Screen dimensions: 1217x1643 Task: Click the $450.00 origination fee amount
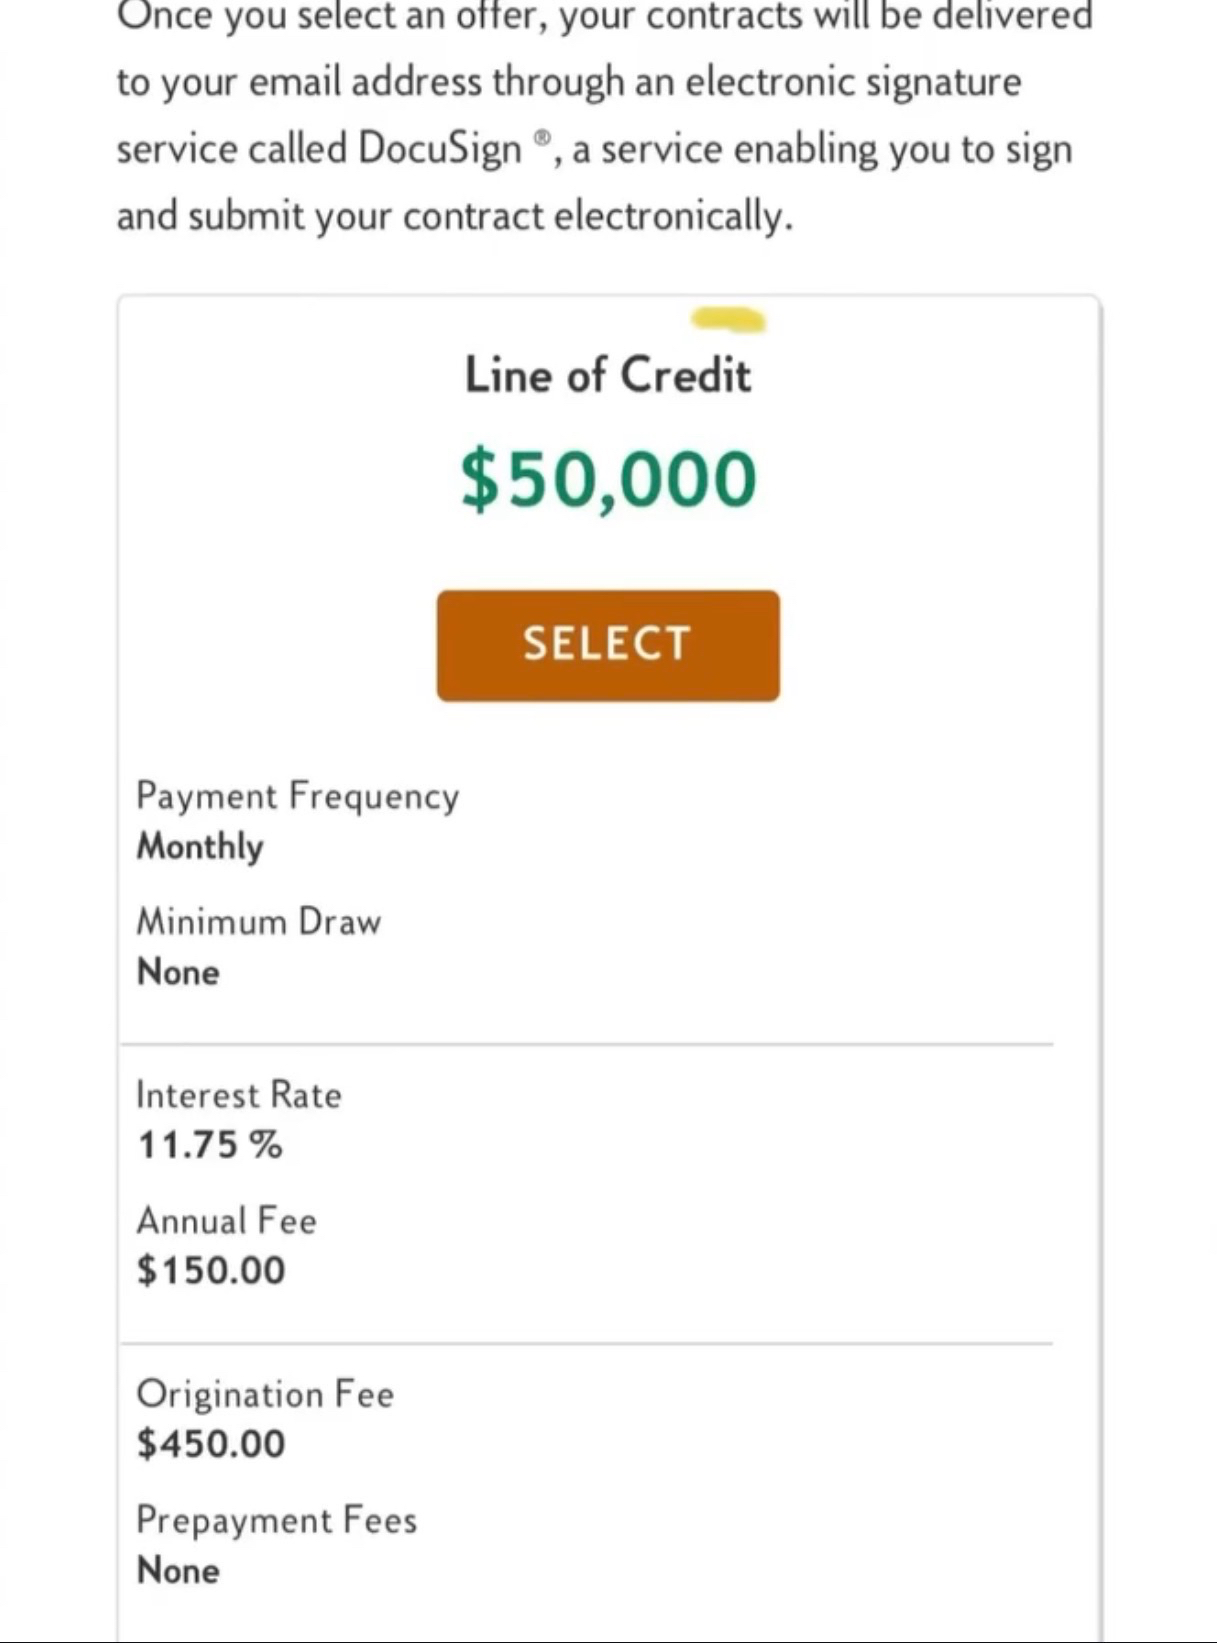tap(211, 1444)
